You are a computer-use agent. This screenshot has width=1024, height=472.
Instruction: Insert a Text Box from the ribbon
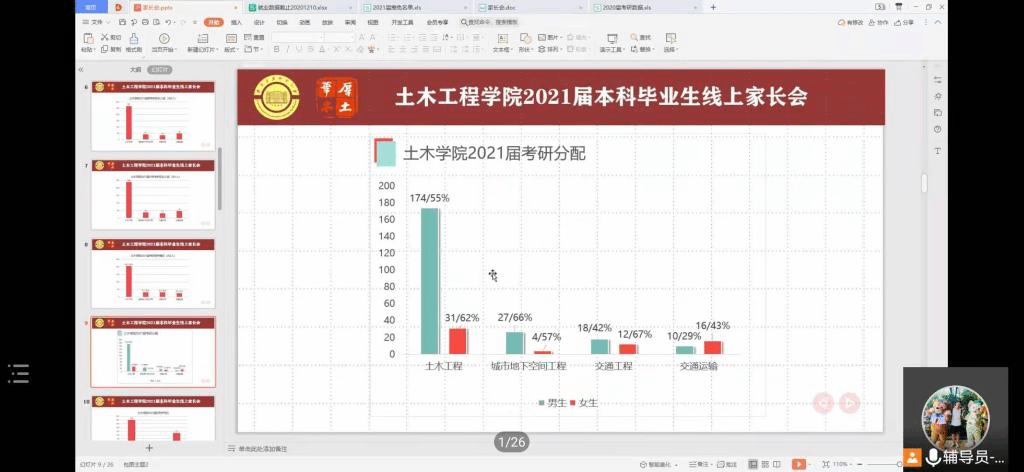(x=501, y=40)
